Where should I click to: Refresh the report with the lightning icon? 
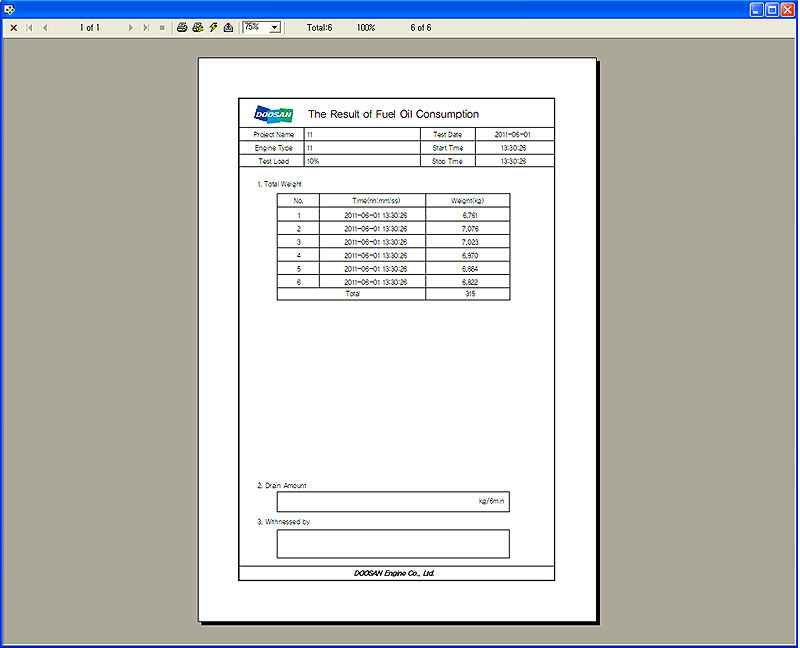pos(213,28)
